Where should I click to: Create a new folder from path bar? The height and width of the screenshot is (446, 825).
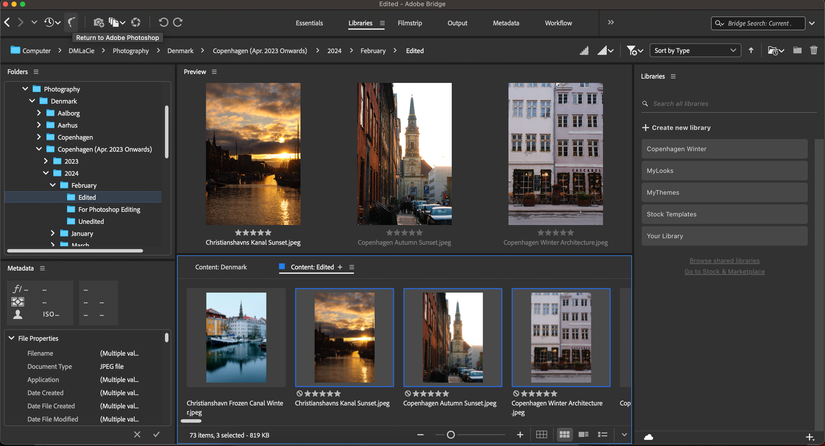(797, 50)
